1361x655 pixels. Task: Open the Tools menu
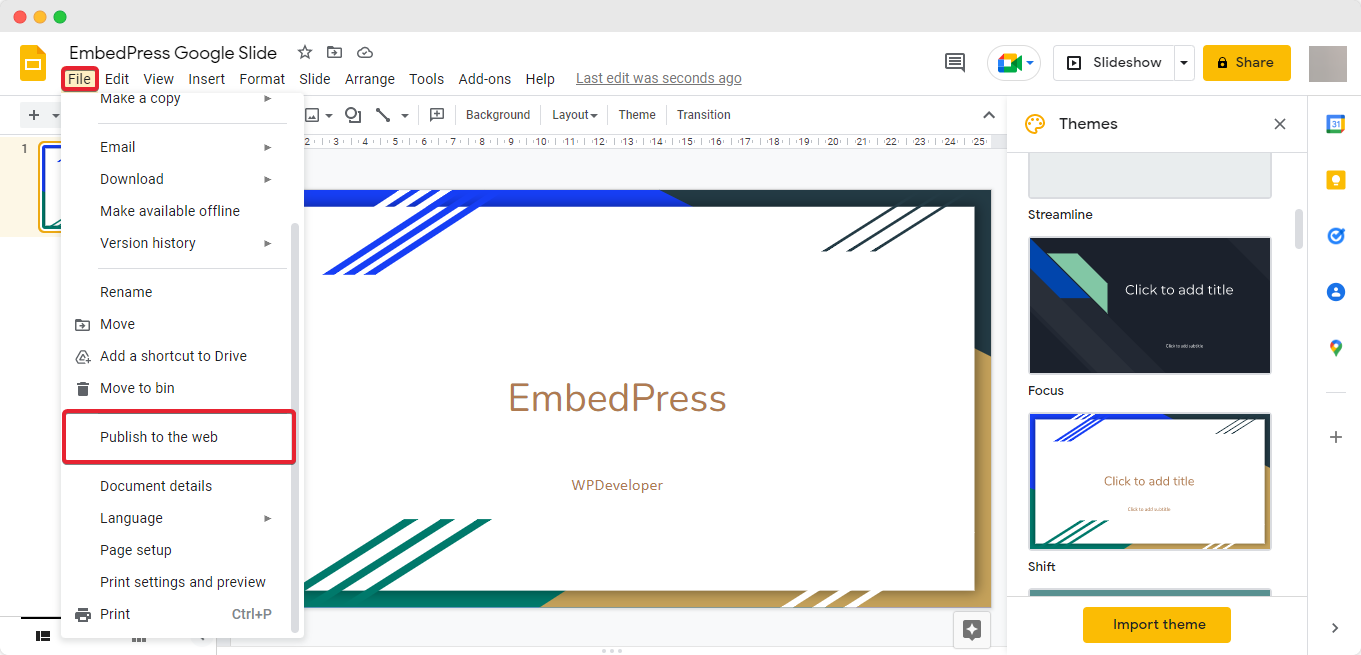tap(426, 79)
